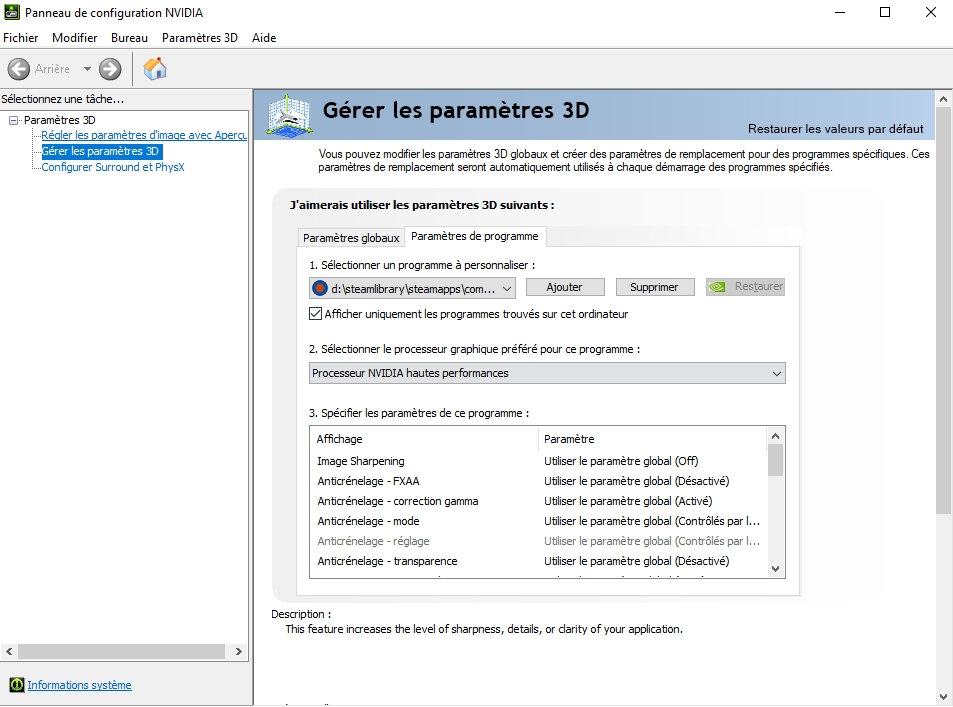Viewport: 953px width, 707px height.
Task: Select the Anticrénelage - mode row
Action: 538,521
